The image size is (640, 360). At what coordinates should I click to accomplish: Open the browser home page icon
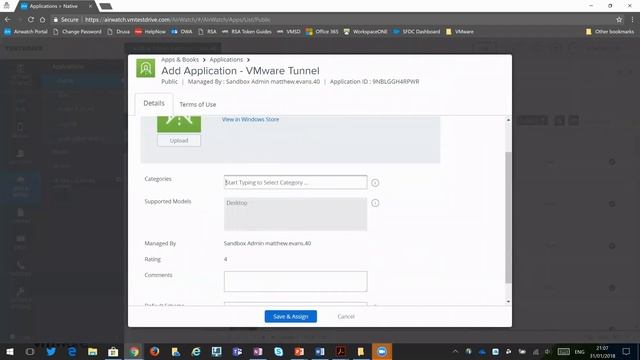pyautogui.click(x=42, y=20)
